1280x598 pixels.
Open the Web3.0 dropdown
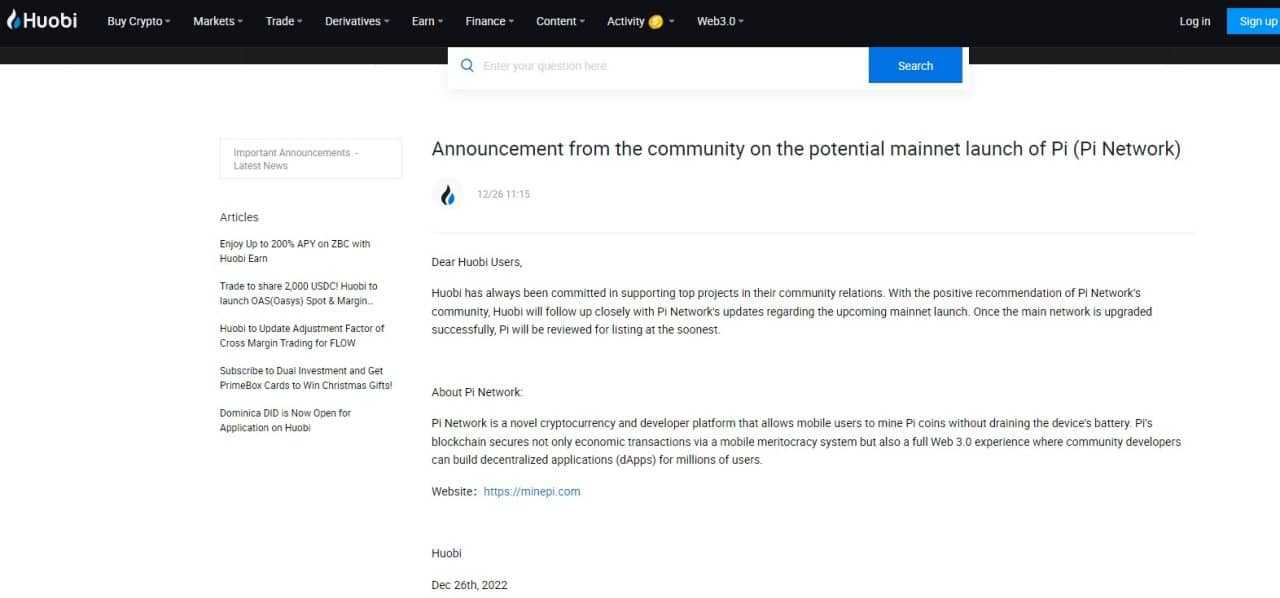(x=720, y=21)
